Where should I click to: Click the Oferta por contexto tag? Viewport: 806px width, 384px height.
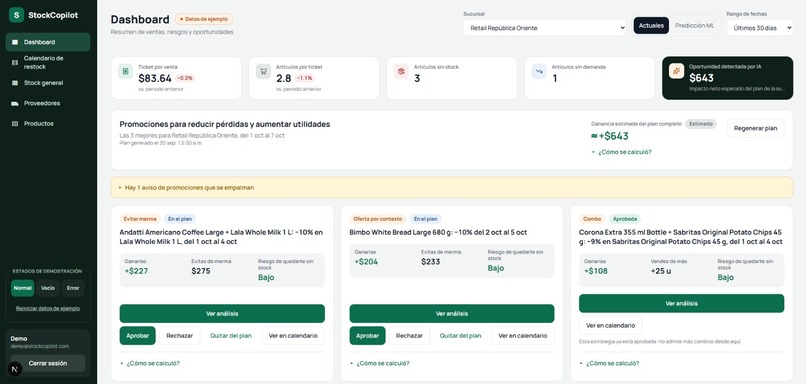(x=377, y=219)
